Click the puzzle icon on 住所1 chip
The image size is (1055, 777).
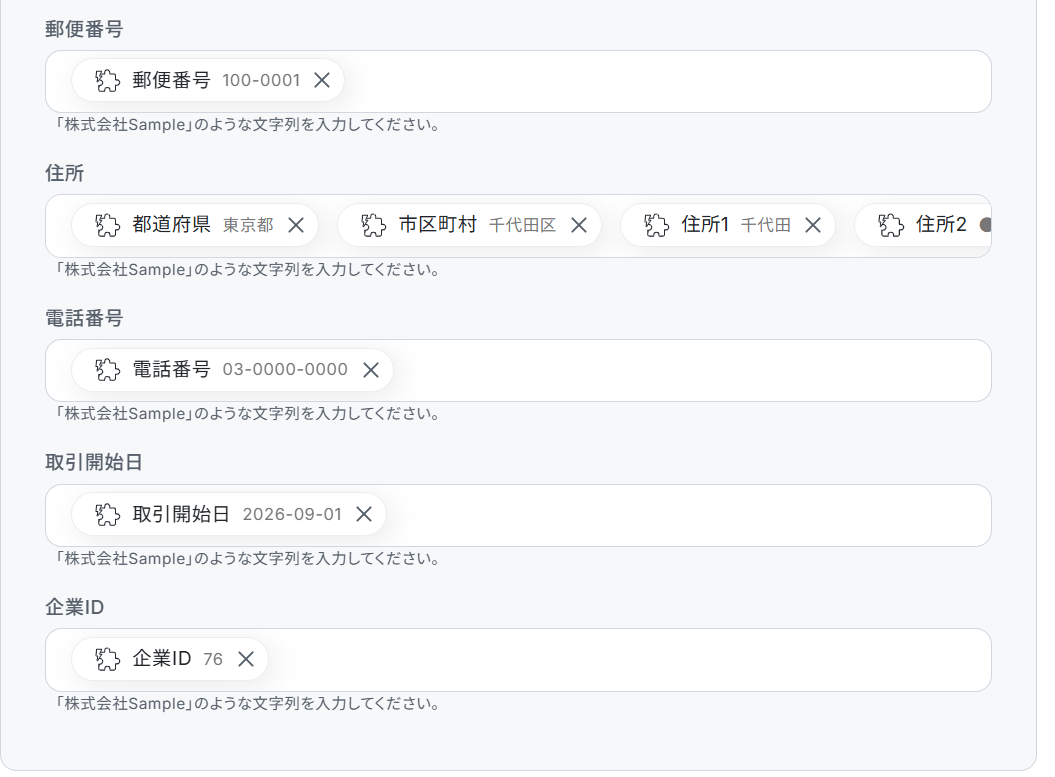(x=656, y=225)
